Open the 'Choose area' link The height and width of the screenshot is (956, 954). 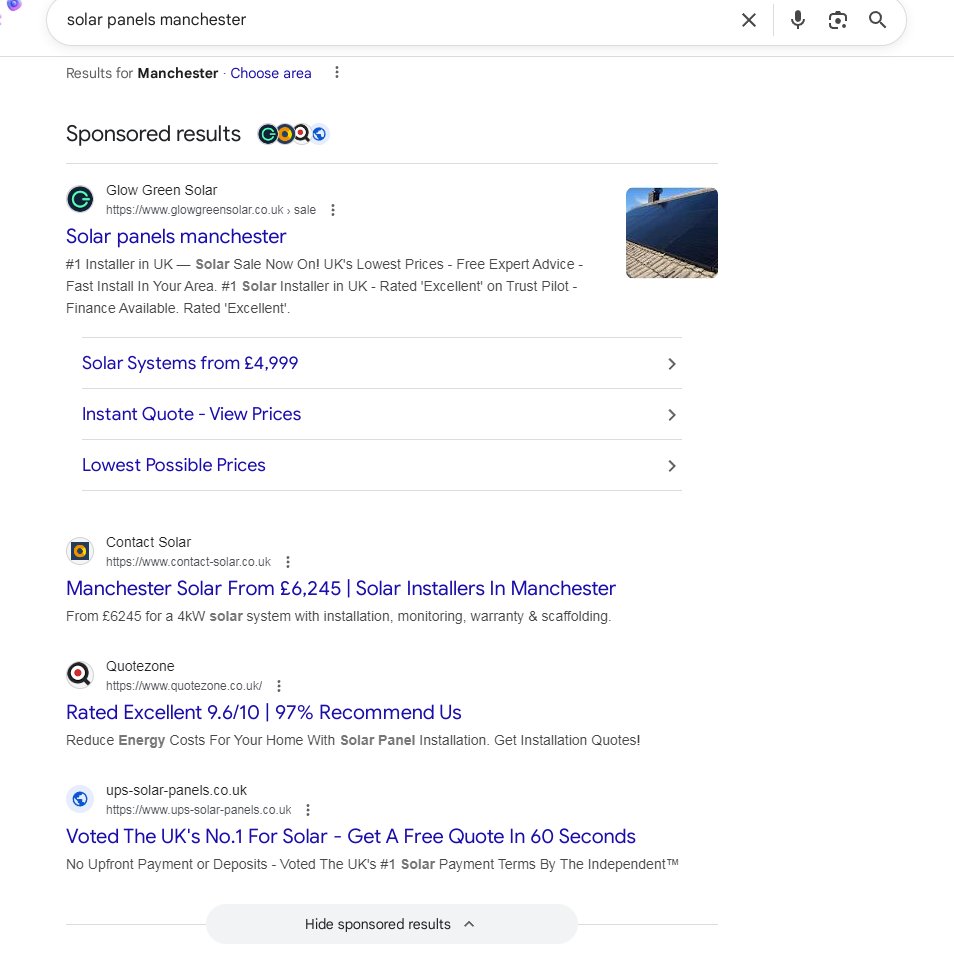pyautogui.click(x=271, y=72)
